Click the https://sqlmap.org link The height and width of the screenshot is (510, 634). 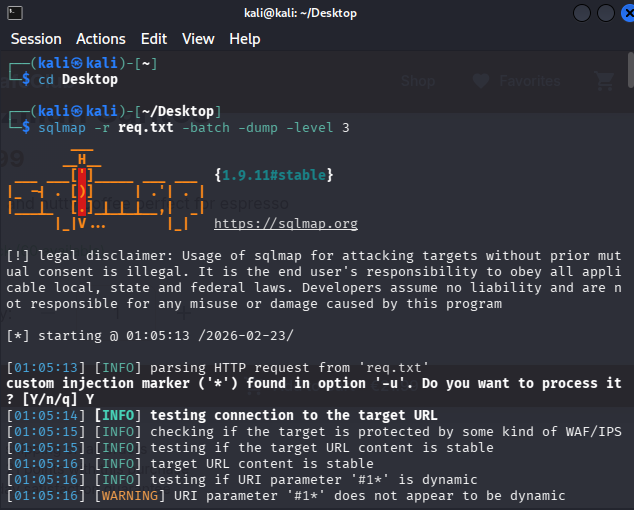coord(285,224)
